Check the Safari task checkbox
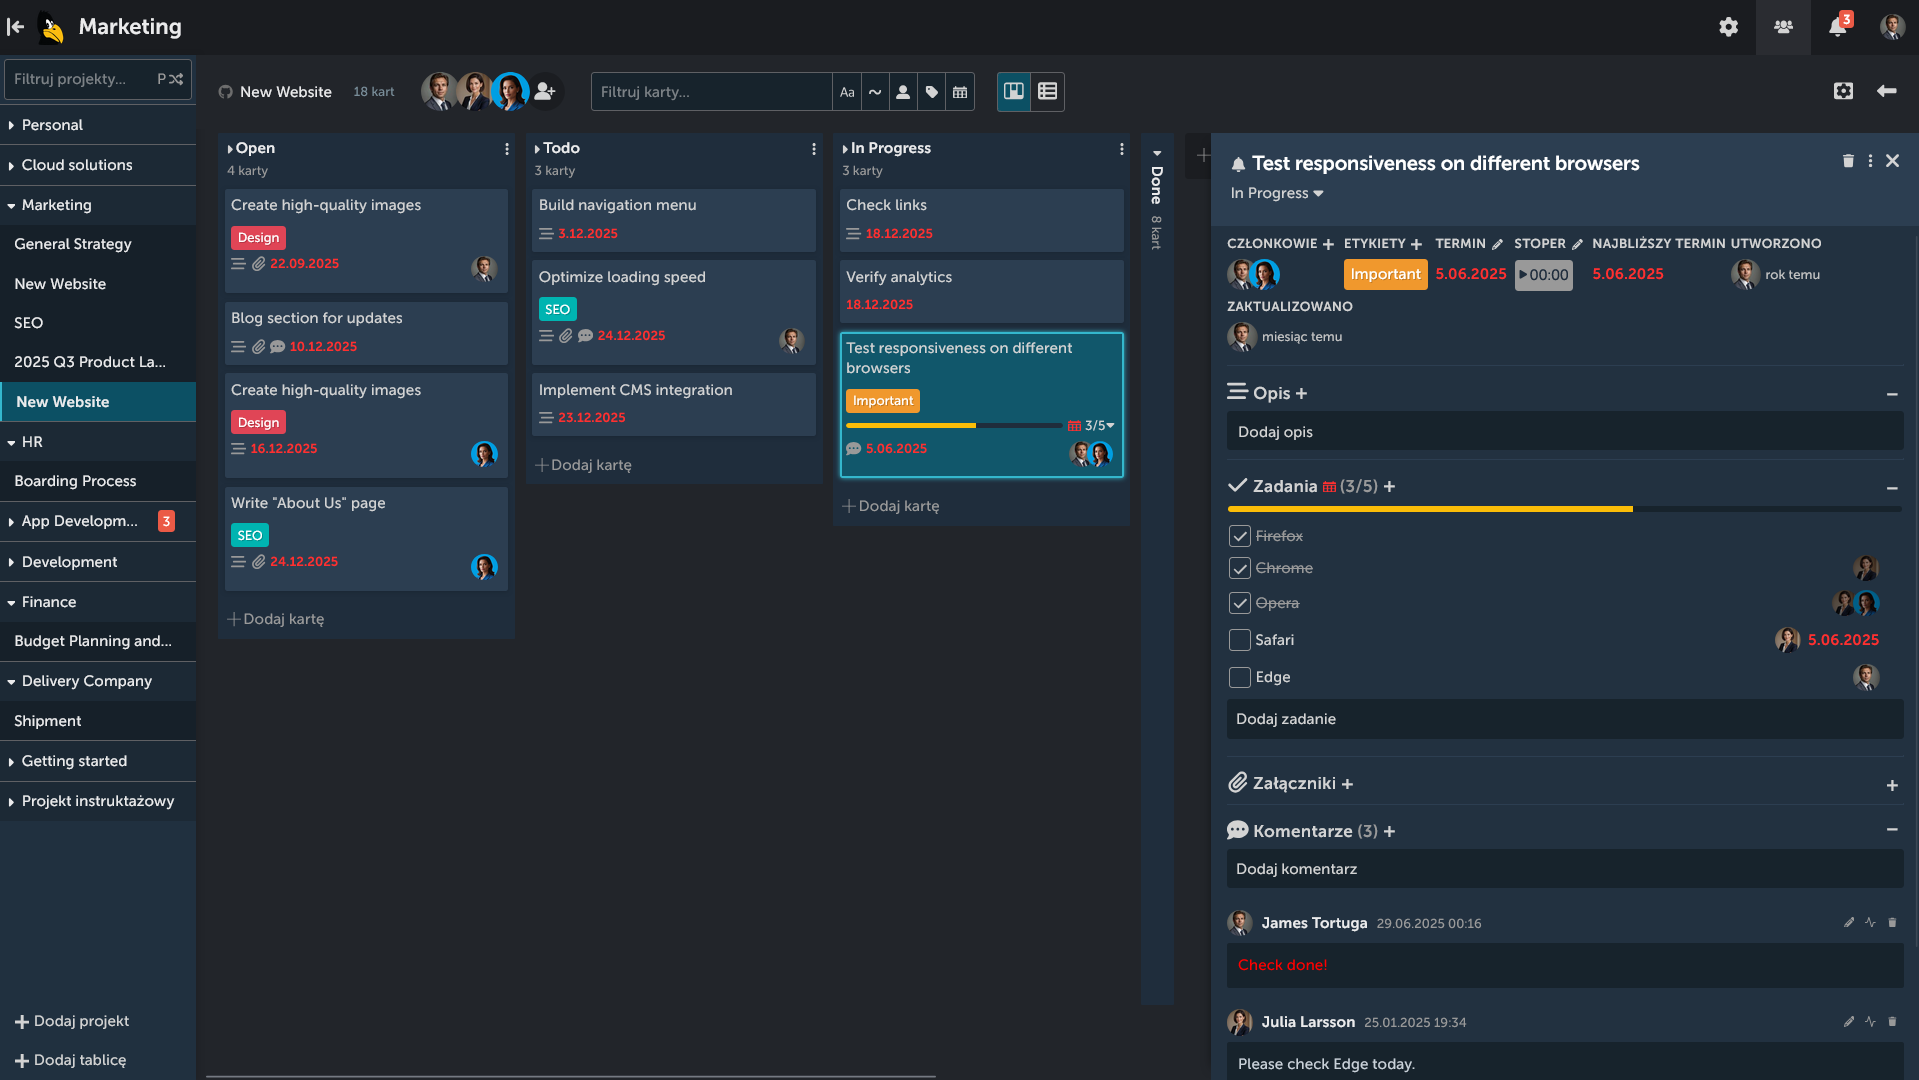Screen dimensions: 1919x1080 pyautogui.click(x=1239, y=640)
